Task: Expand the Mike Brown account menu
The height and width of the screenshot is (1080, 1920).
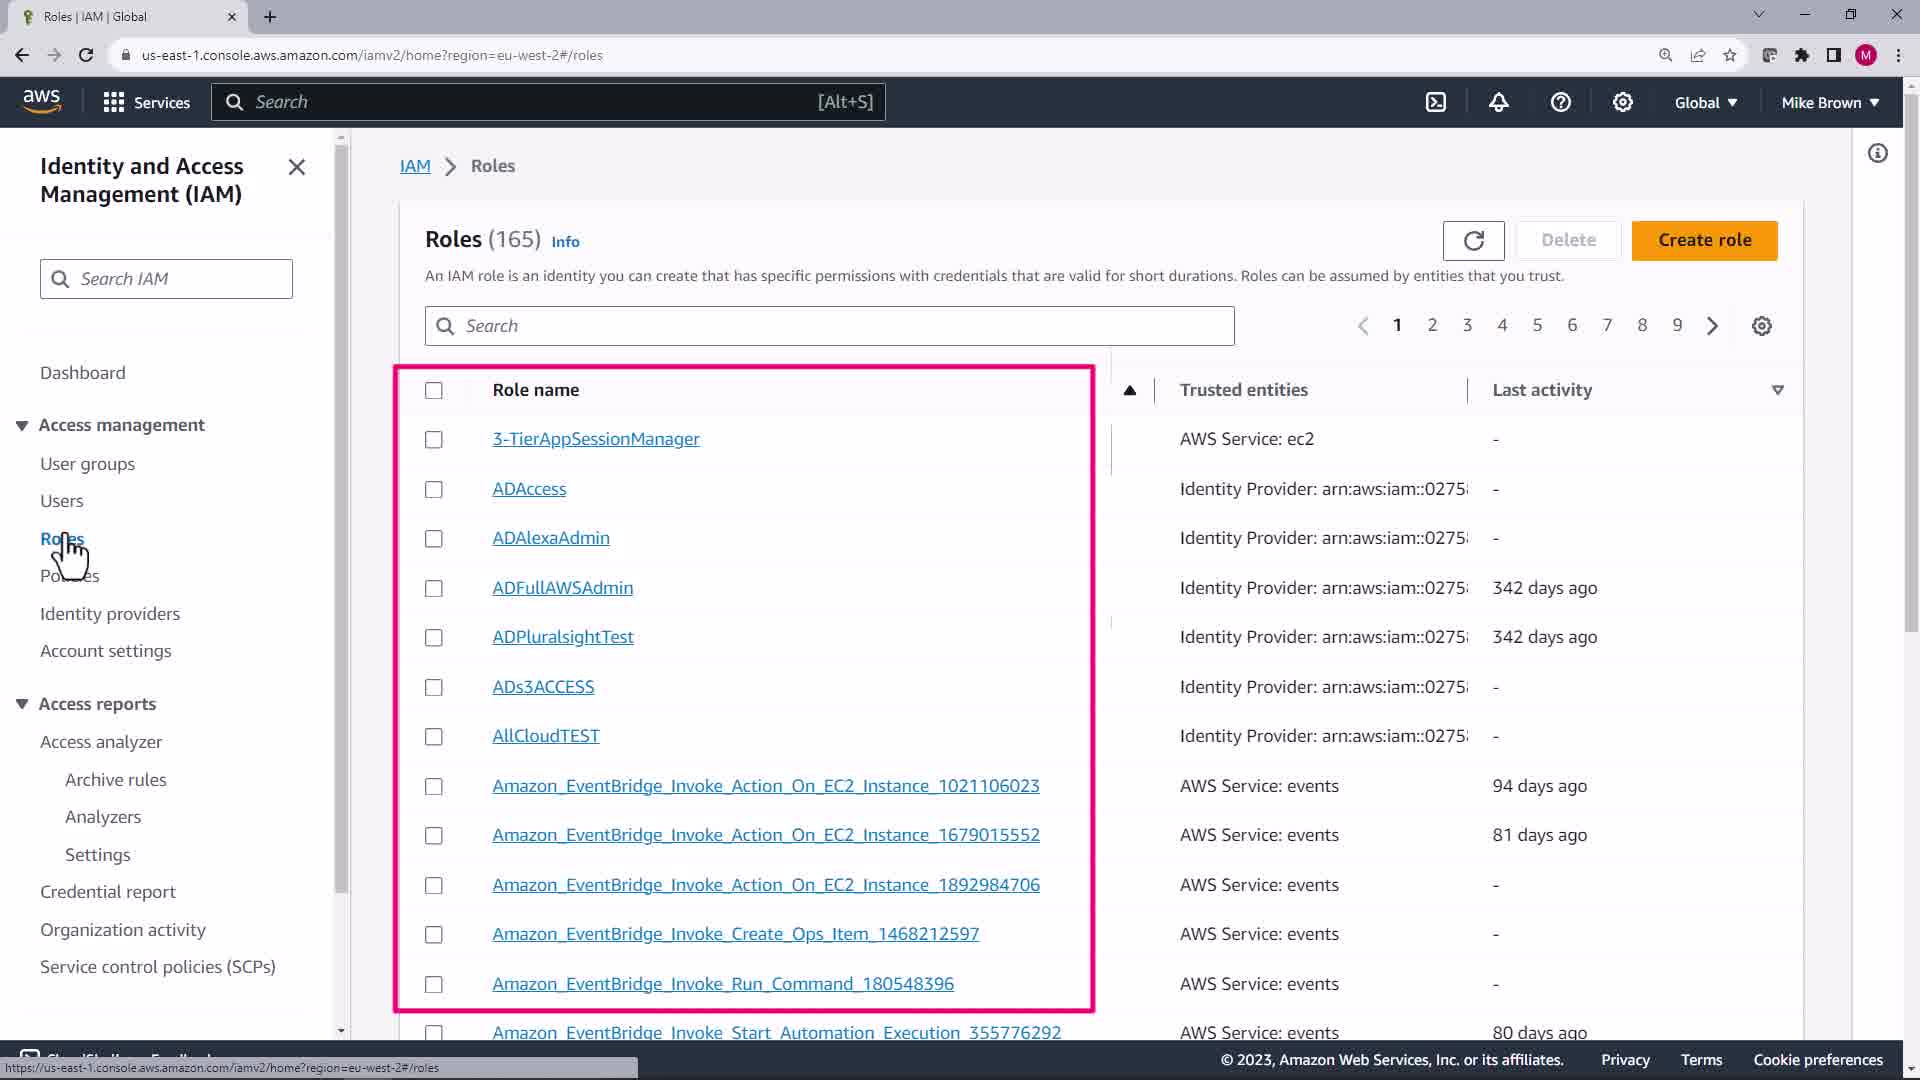Action: pyautogui.click(x=1829, y=103)
